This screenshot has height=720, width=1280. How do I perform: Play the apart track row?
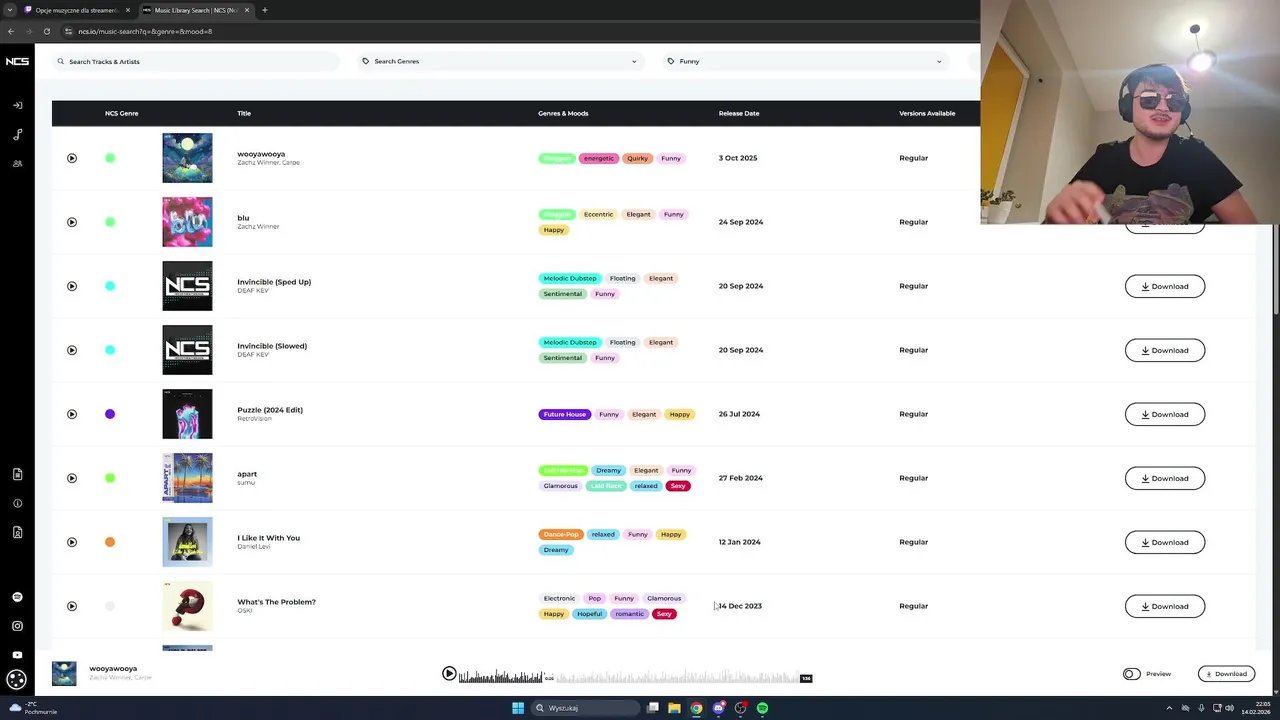(72, 478)
